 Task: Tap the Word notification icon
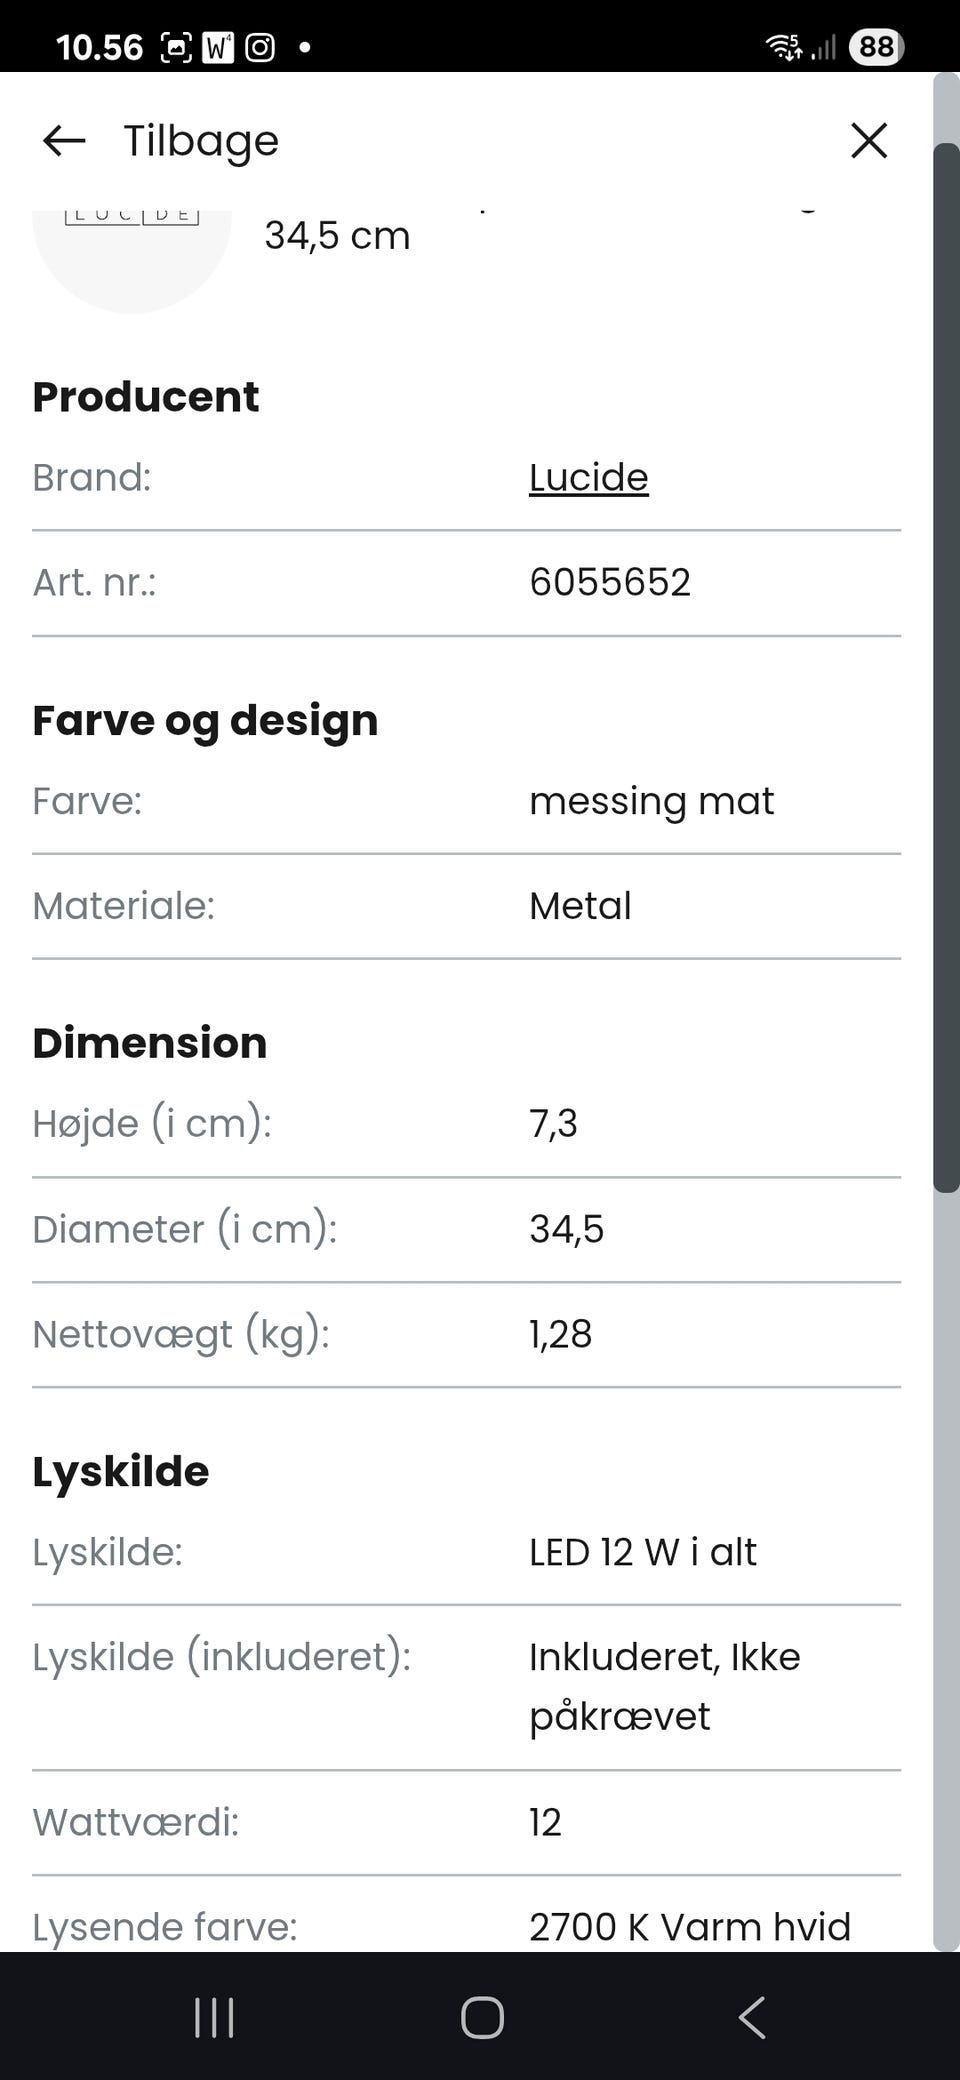coord(218,47)
